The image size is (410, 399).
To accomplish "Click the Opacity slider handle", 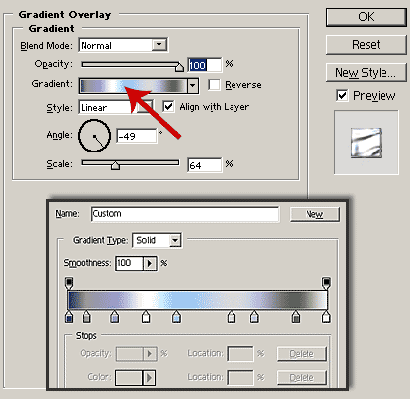I will [179, 67].
